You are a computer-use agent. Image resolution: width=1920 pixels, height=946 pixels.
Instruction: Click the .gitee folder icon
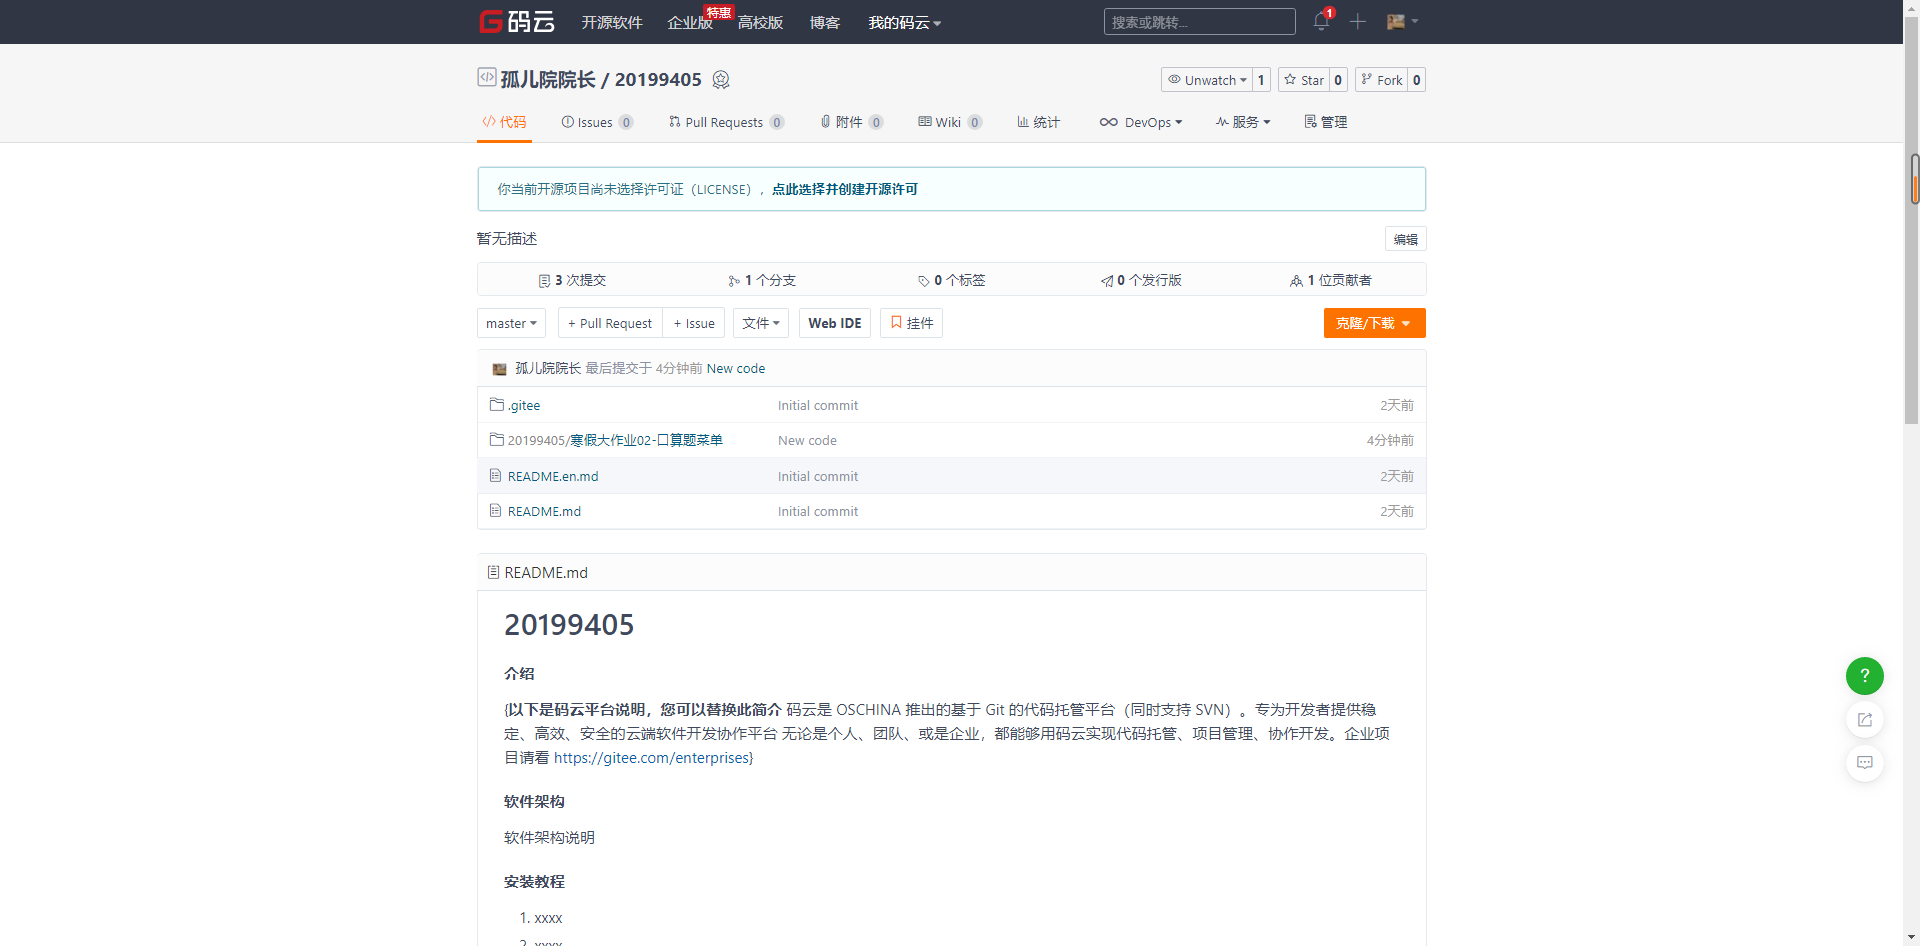tap(496, 405)
